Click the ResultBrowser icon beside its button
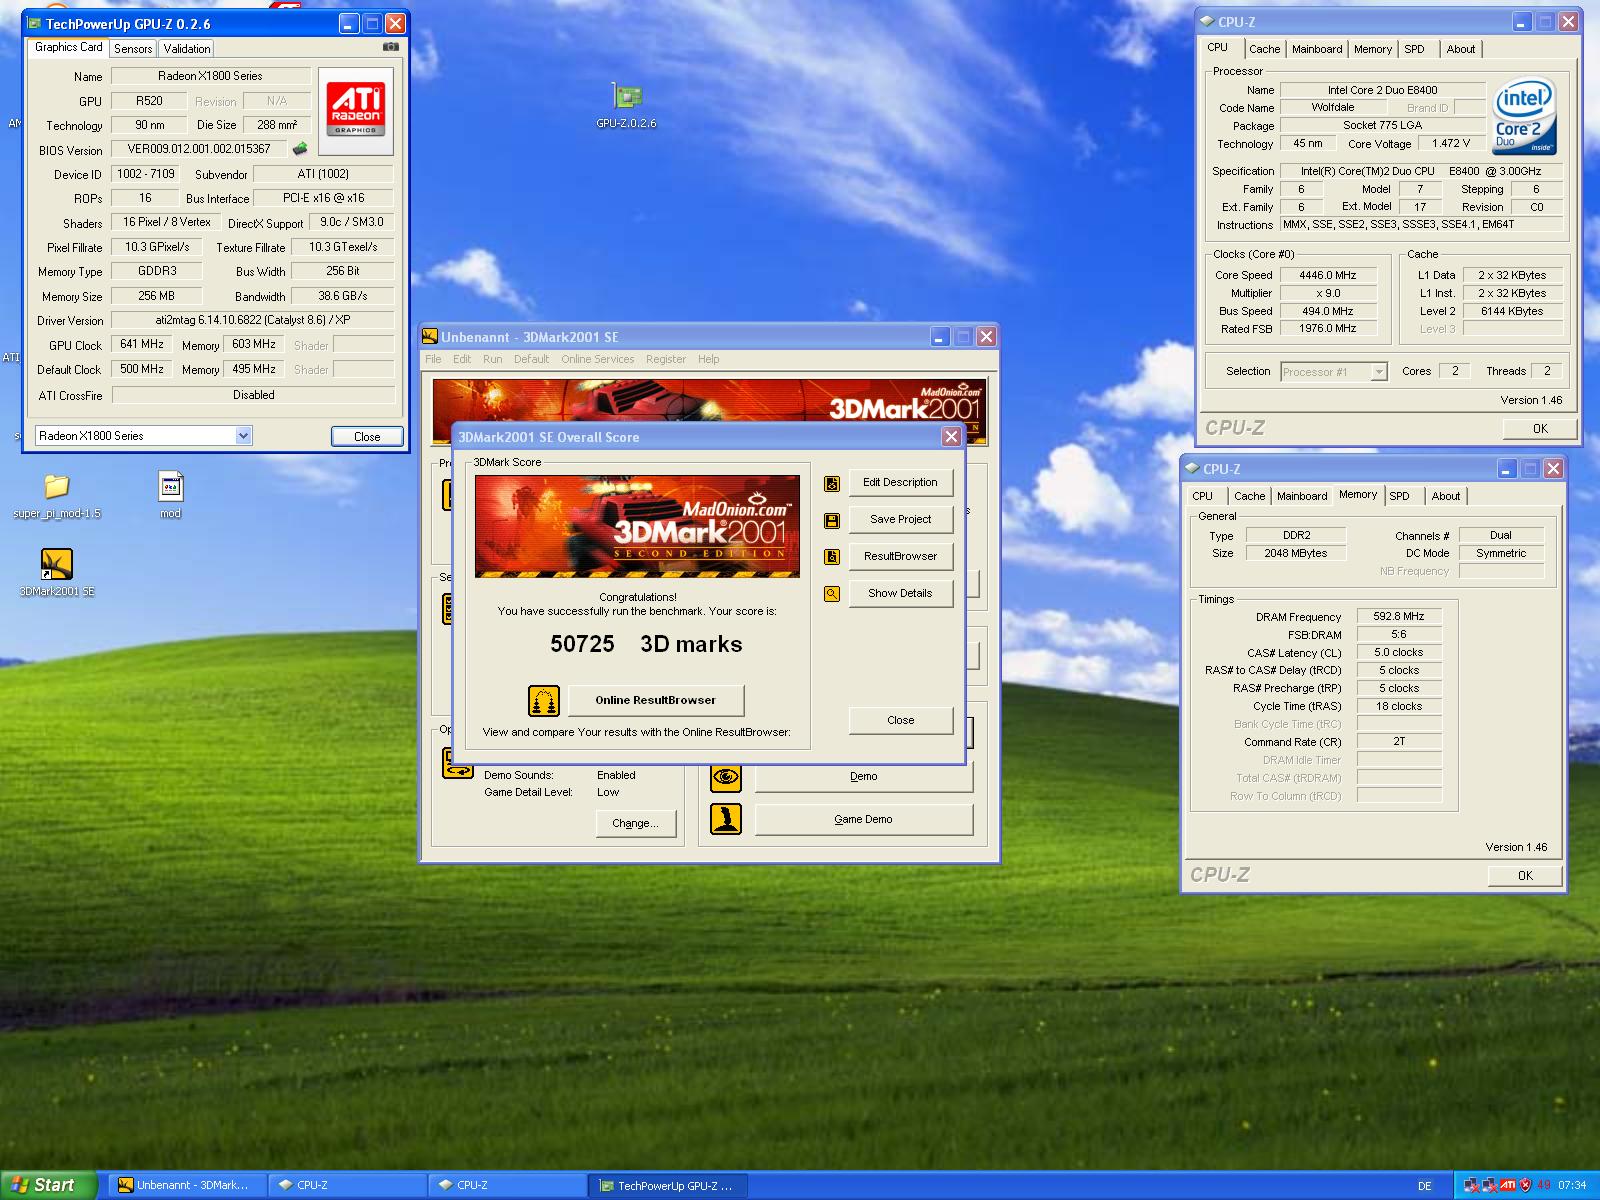Image resolution: width=1600 pixels, height=1200 pixels. [832, 557]
